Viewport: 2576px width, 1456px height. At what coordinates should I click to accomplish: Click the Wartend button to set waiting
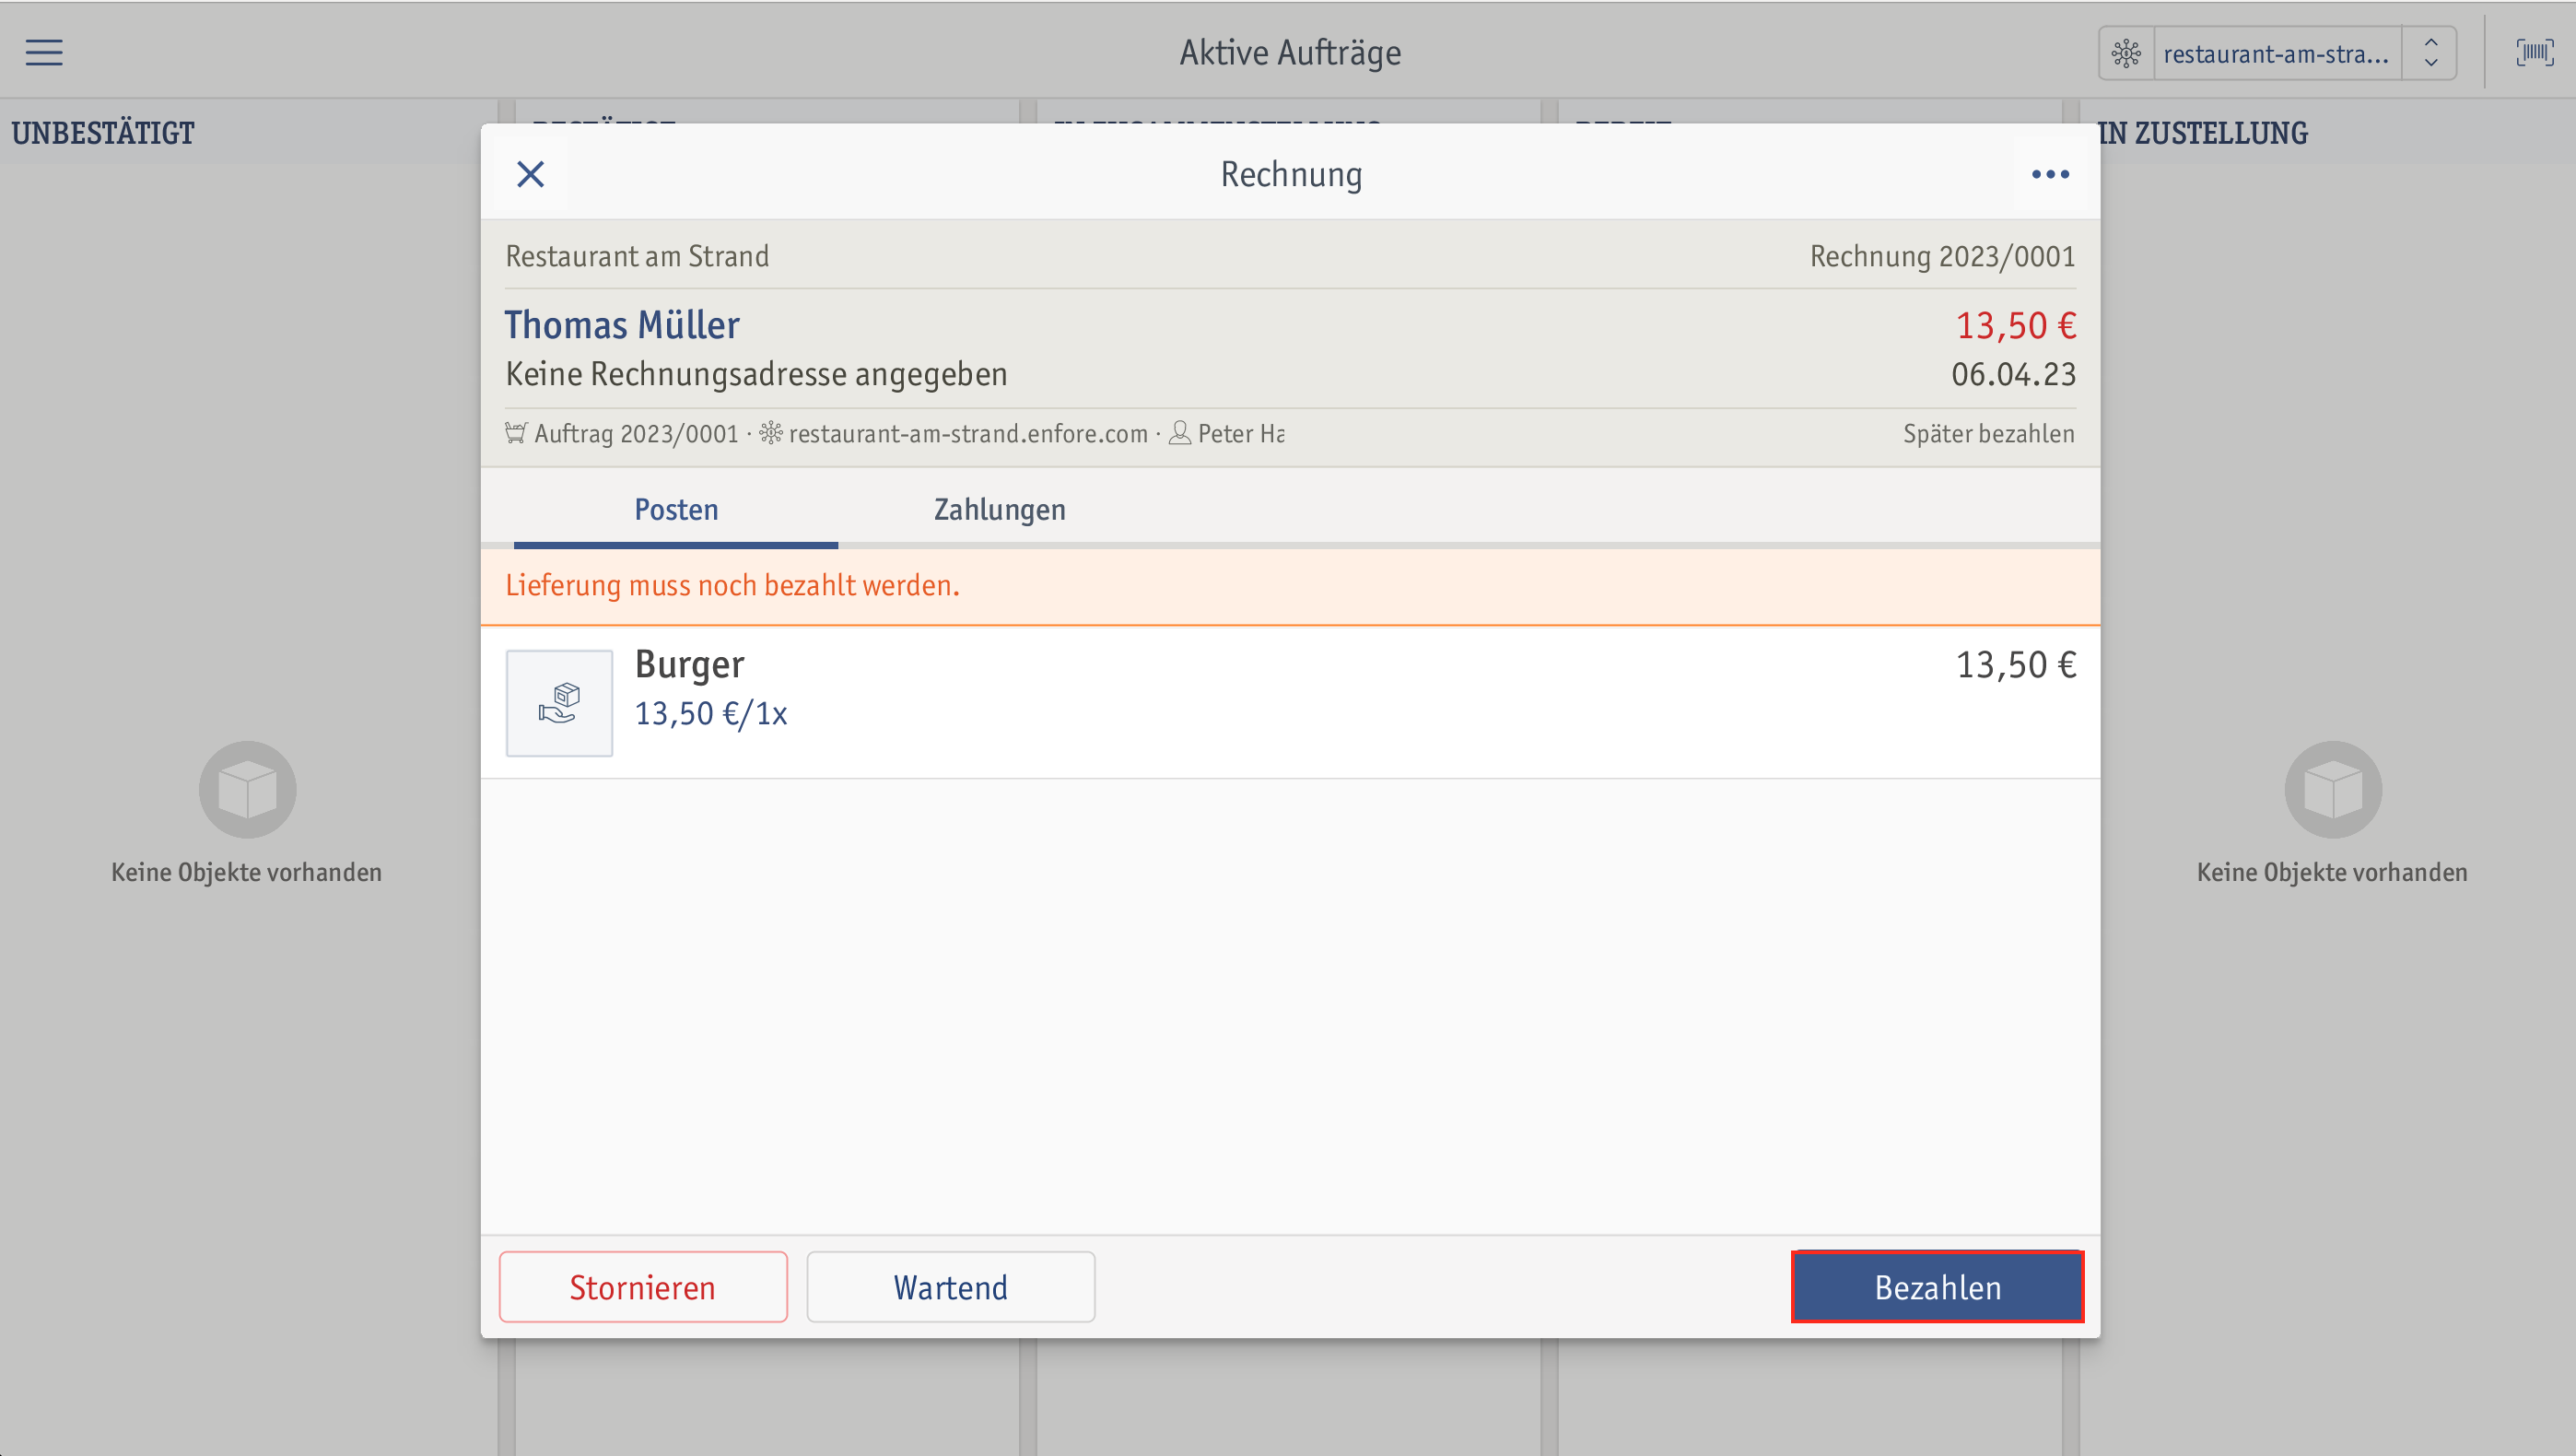tap(950, 1286)
